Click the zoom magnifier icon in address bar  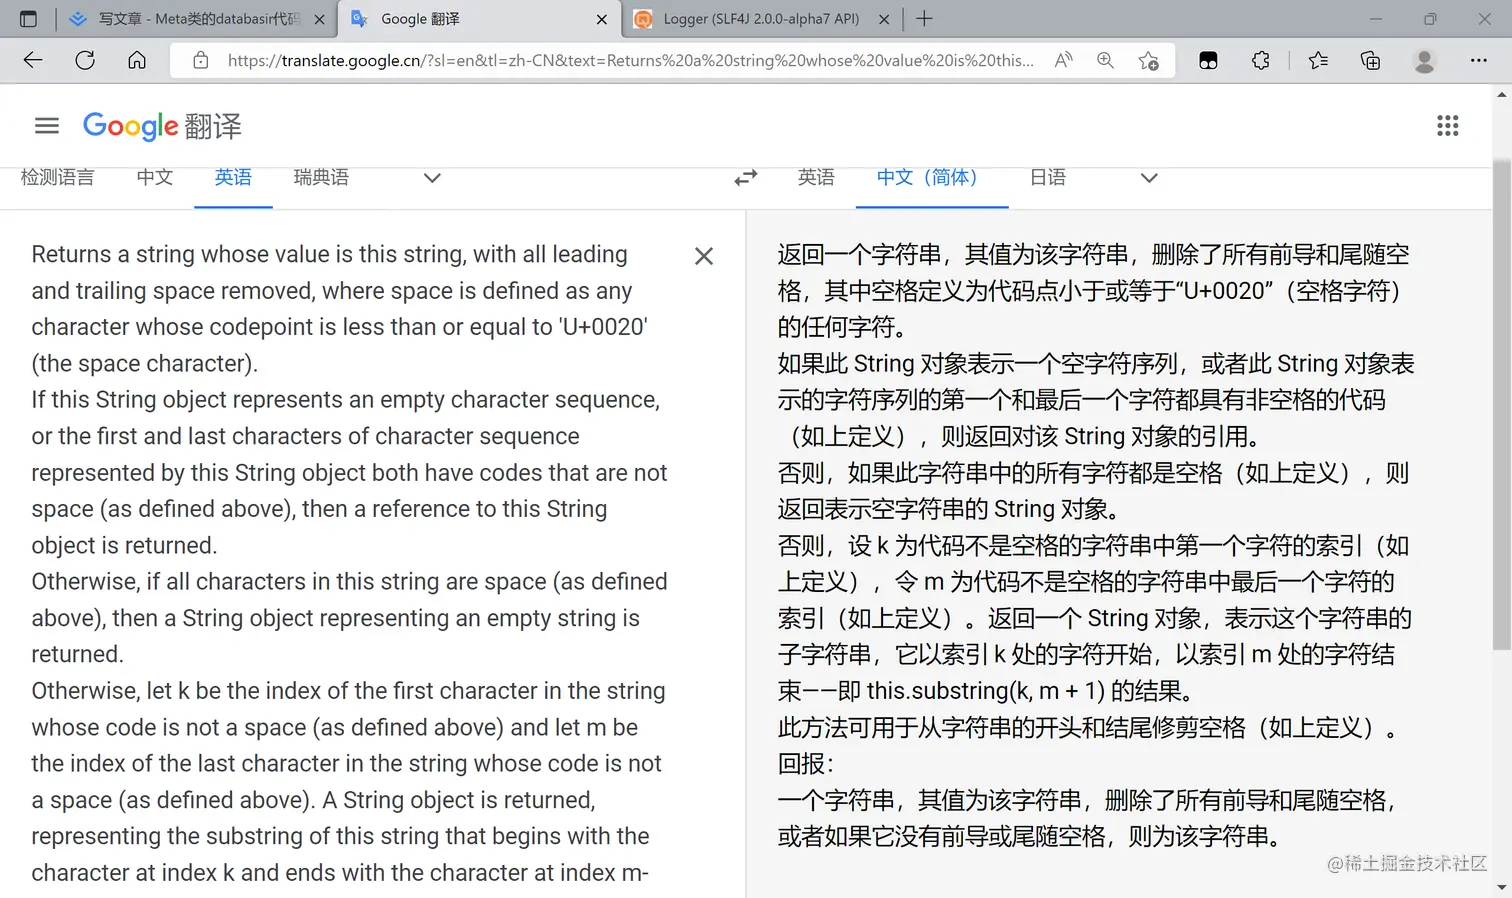1105,60
